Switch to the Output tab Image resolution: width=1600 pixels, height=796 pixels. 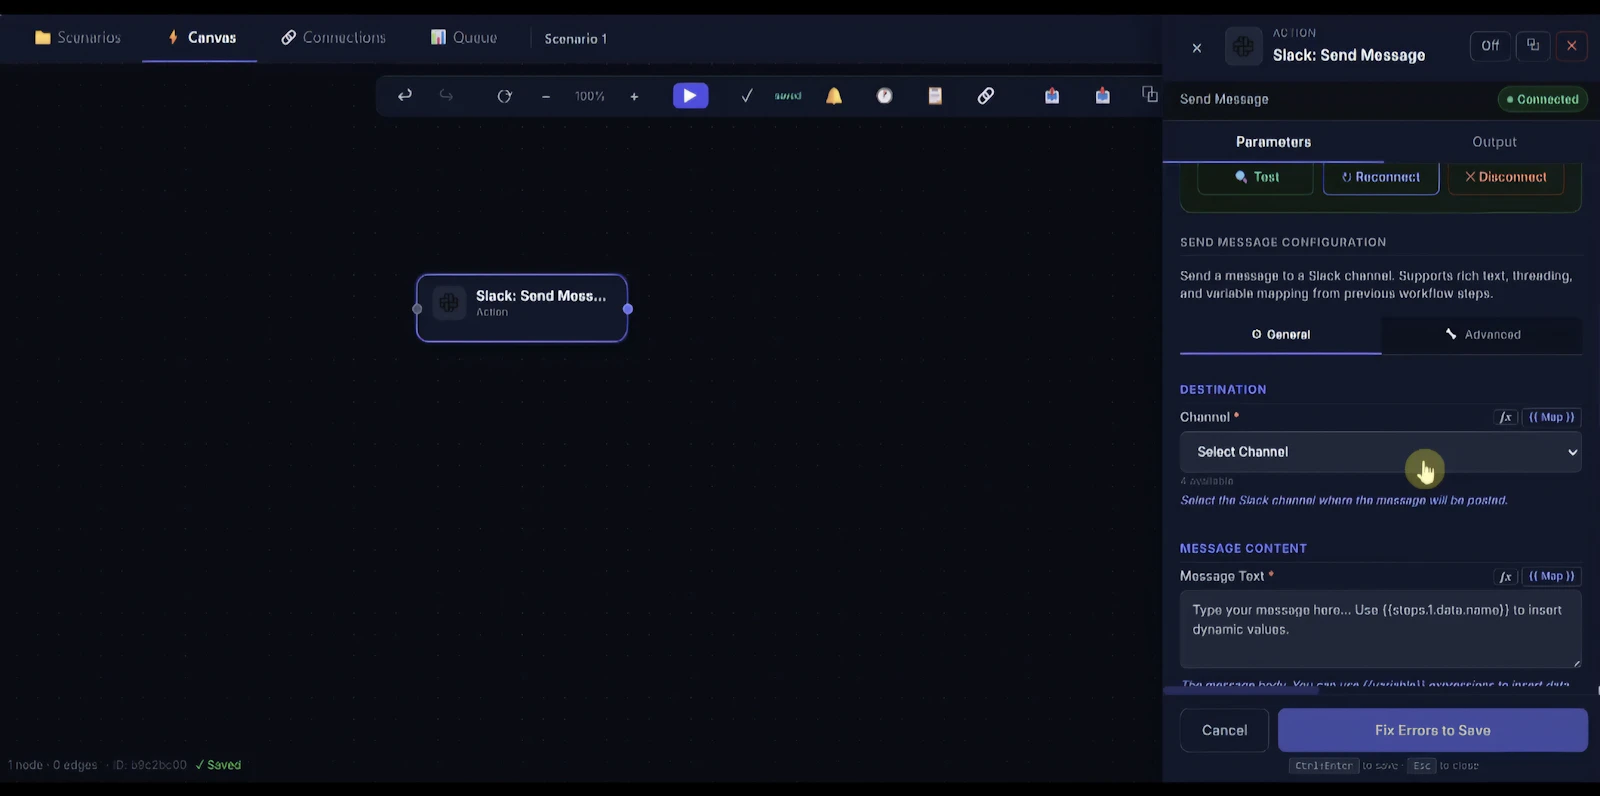click(x=1494, y=142)
